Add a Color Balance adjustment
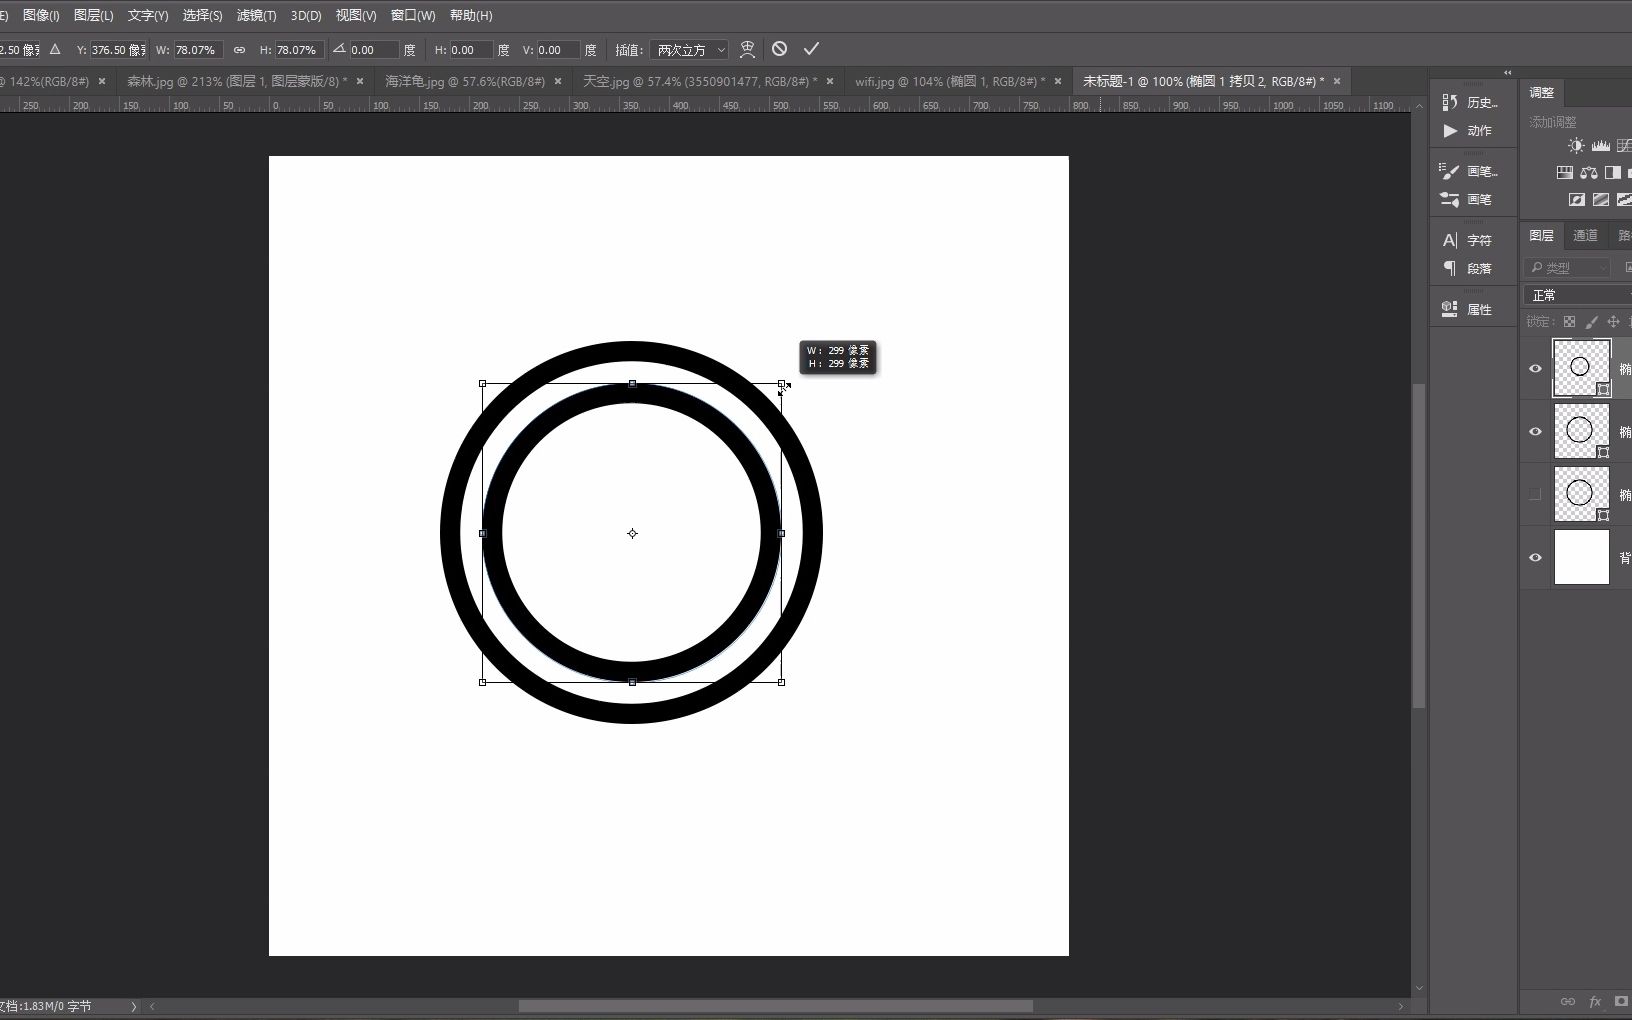 pyautogui.click(x=1589, y=173)
